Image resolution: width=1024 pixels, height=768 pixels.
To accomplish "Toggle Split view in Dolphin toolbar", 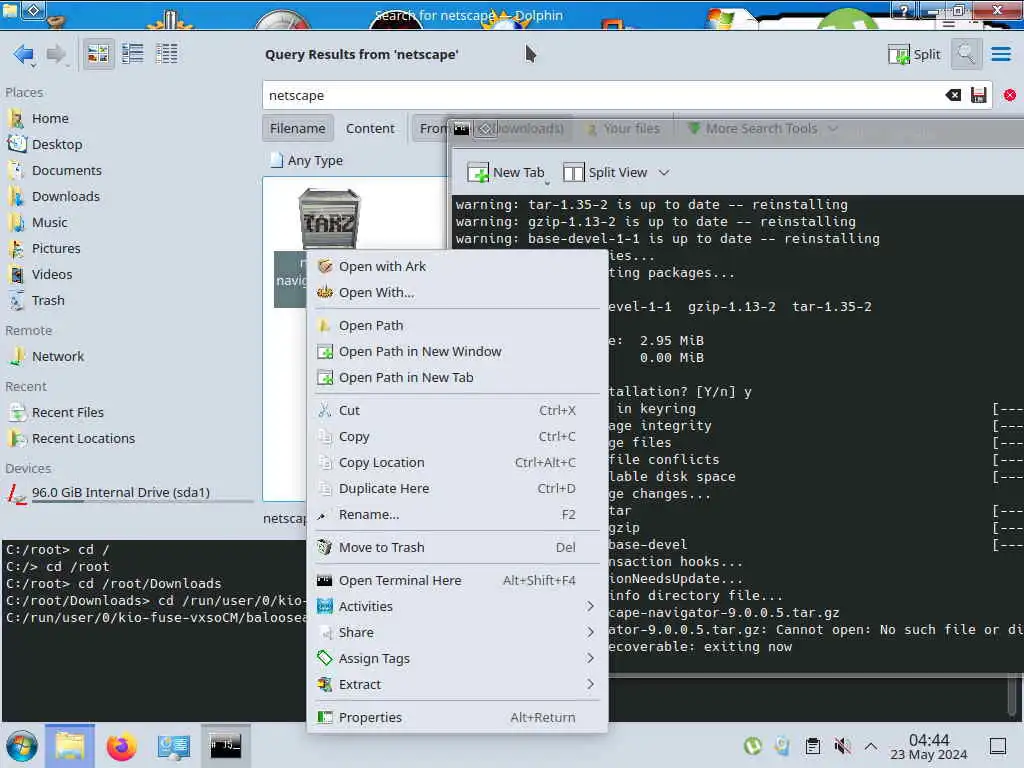I will click(x=914, y=54).
